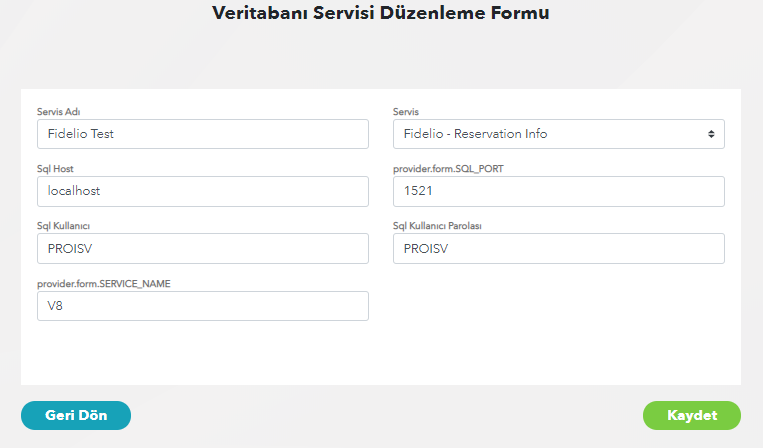This screenshot has height=448, width=763.
Task: Focus the Sql Kullanıcı Parolası field
Action: 558,248
